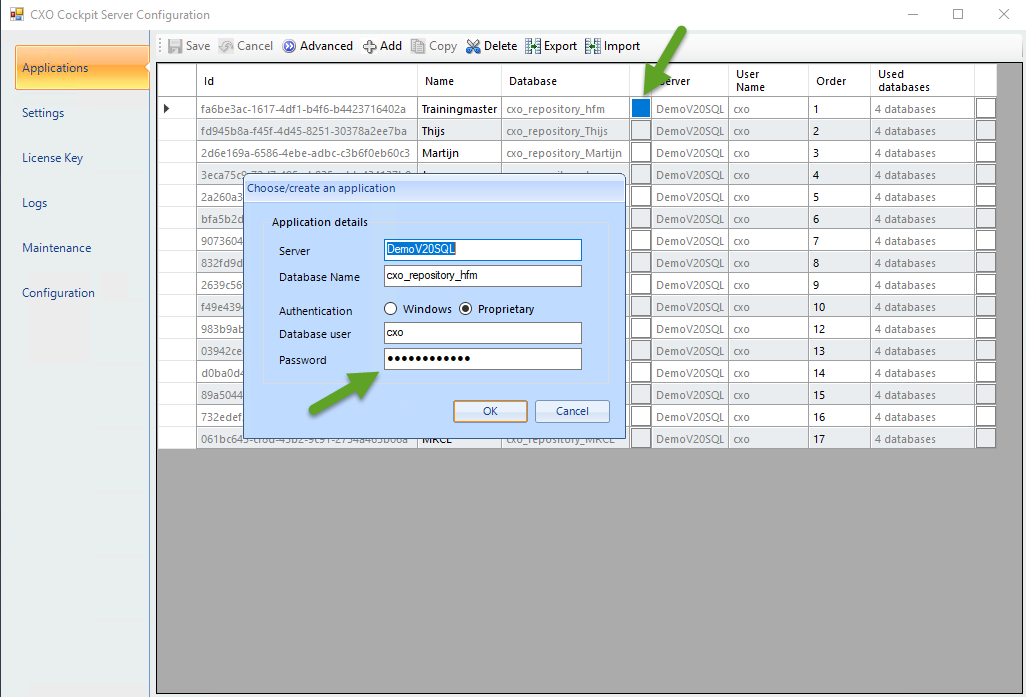Click the Save toolbar icon
Viewport: 1026px width, 697px height.
pos(175,46)
